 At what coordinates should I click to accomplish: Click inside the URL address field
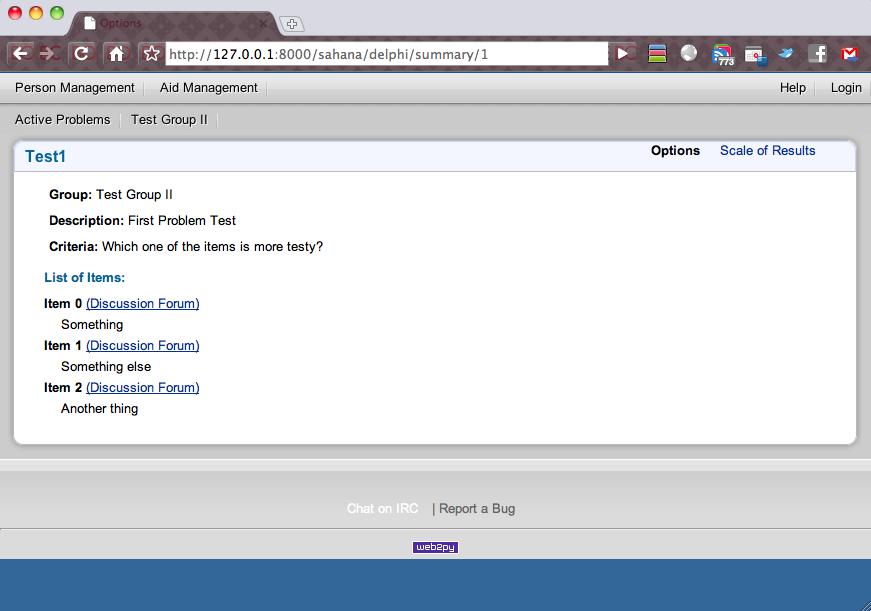[x=385, y=54]
